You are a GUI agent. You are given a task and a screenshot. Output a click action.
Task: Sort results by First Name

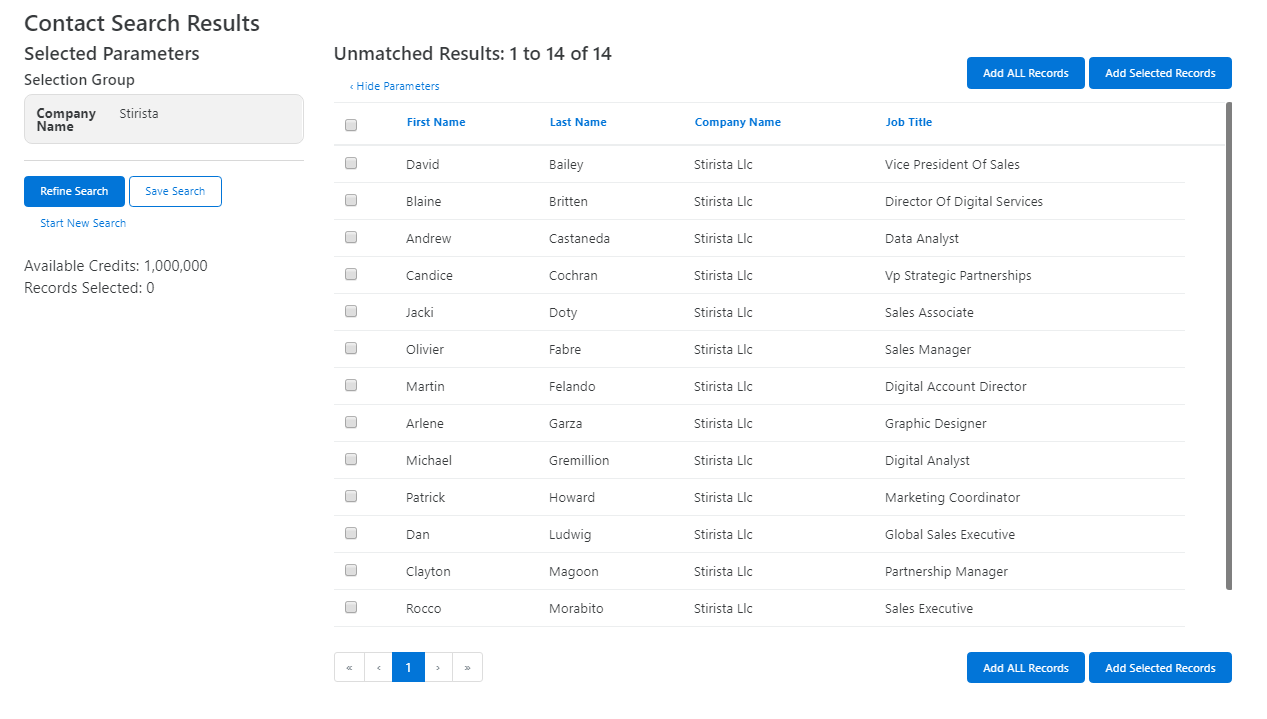436,121
